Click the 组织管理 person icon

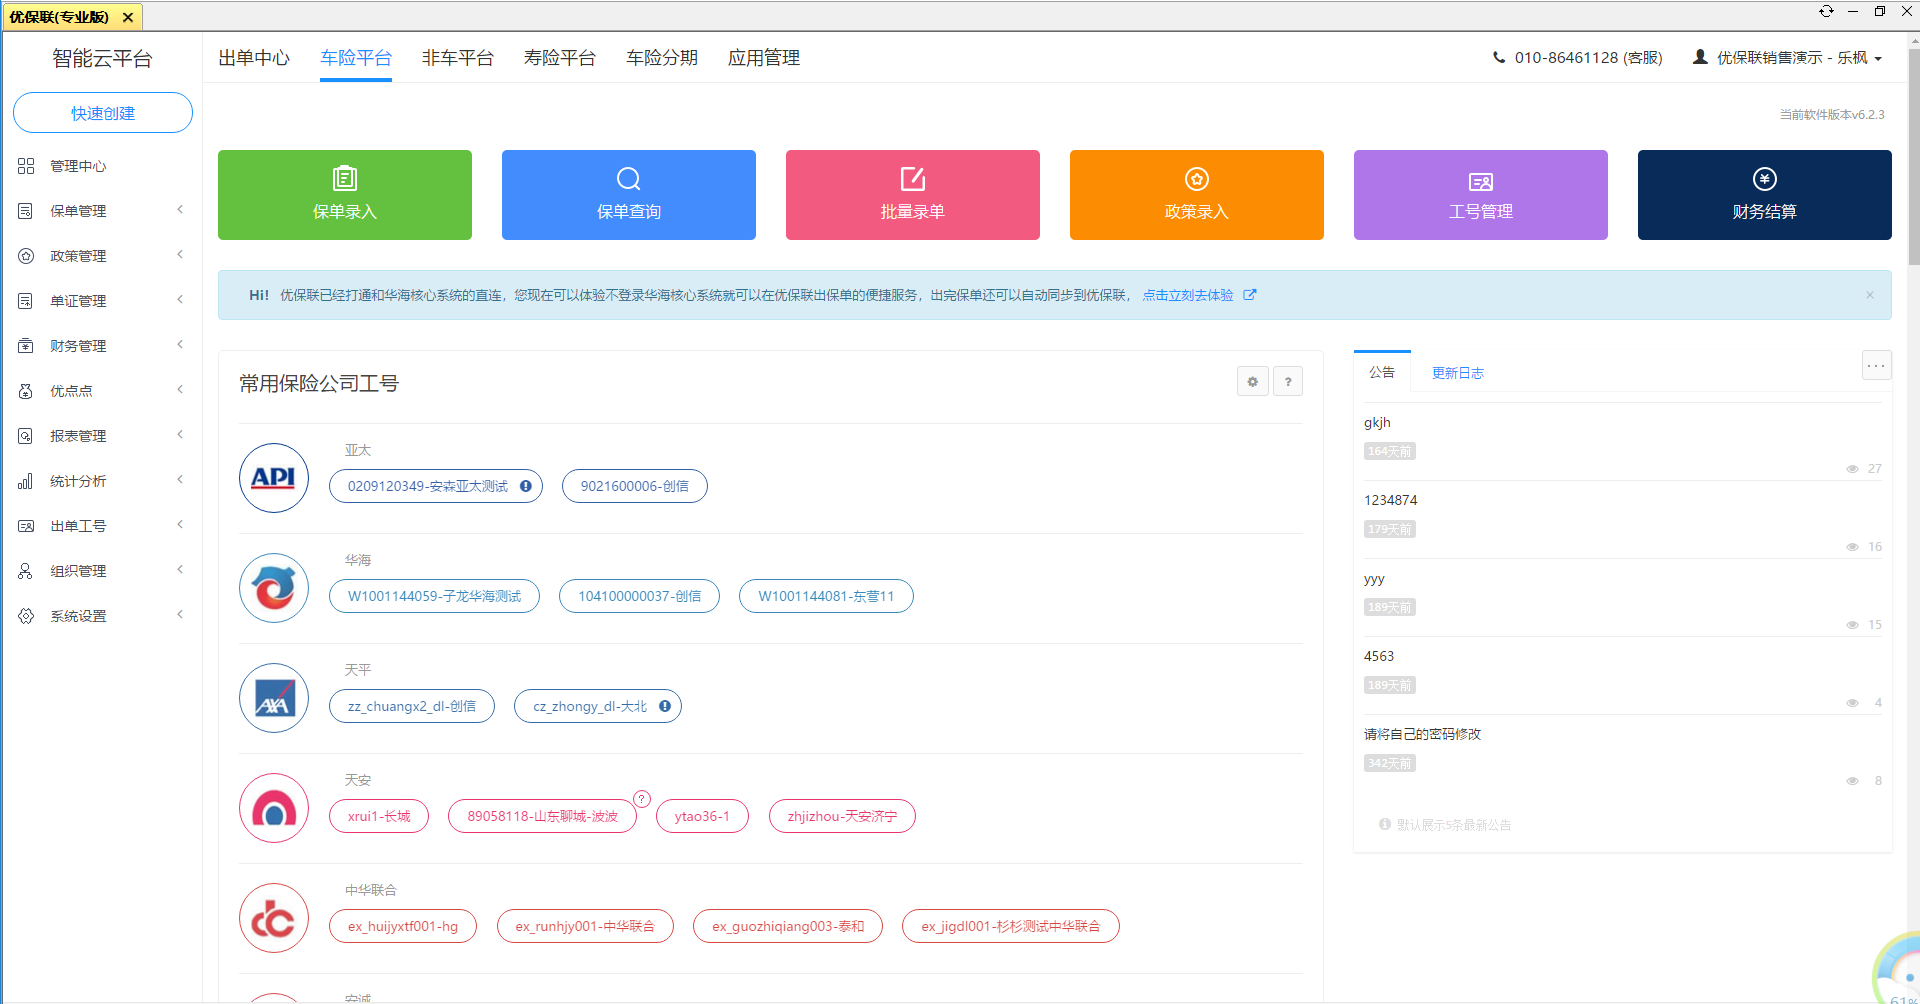26,571
